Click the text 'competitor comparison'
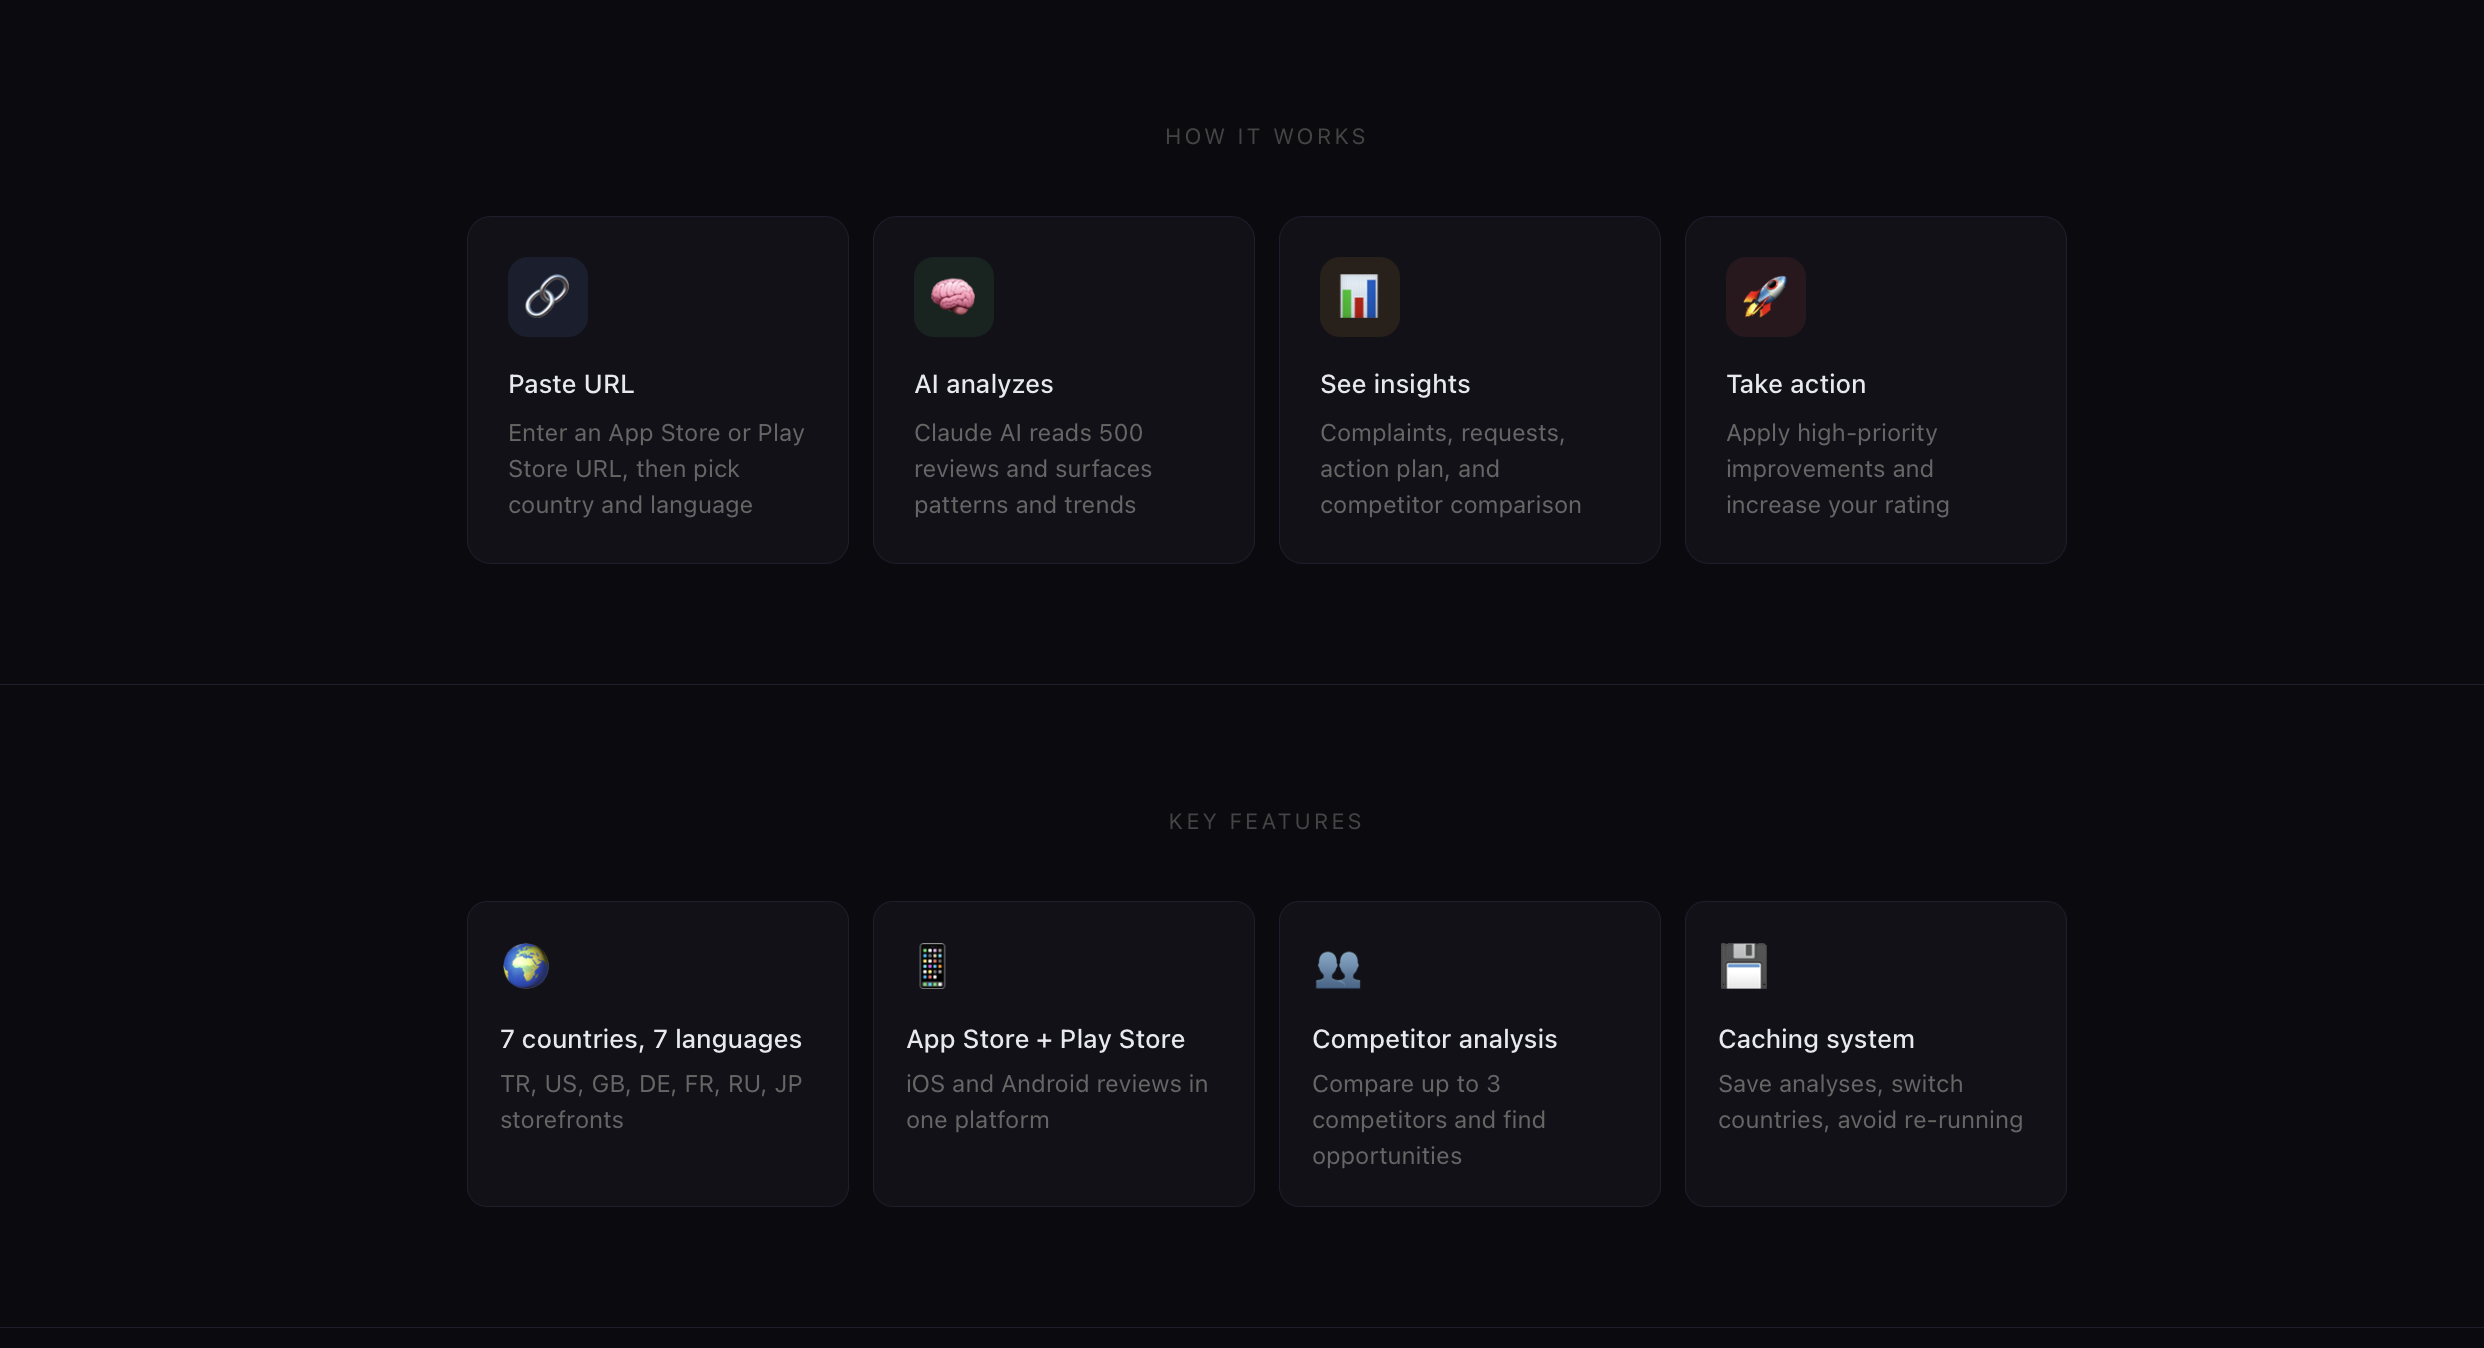This screenshot has height=1348, width=2484. tap(1450, 505)
